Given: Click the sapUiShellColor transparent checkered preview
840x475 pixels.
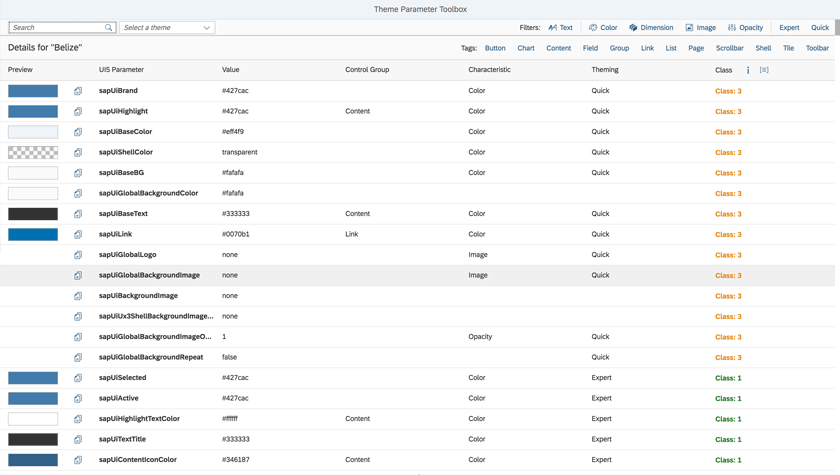Looking at the screenshot, I should point(33,153).
